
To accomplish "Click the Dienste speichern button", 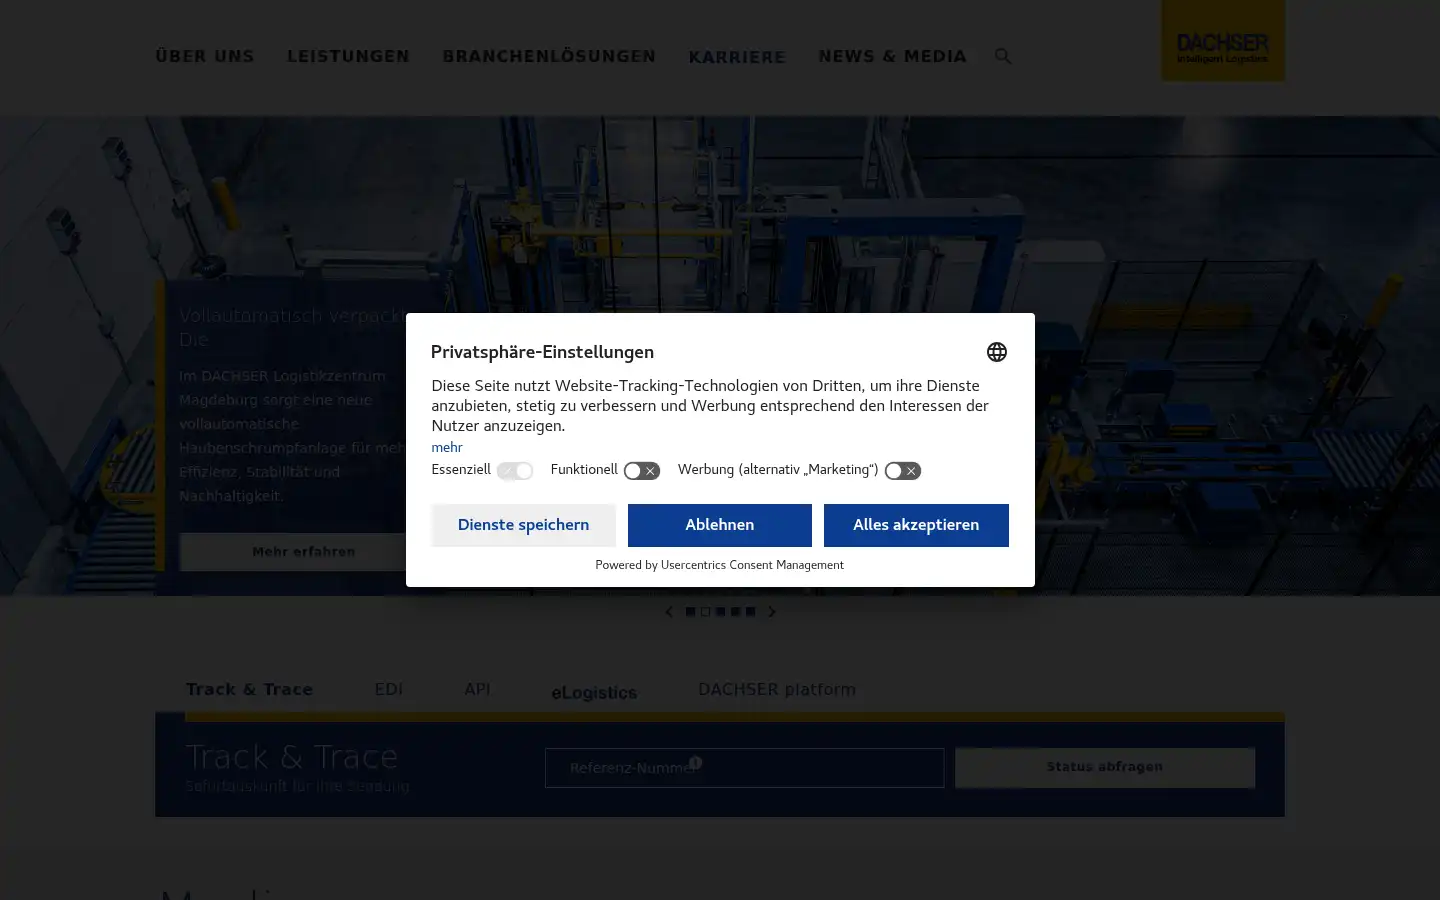I will pyautogui.click(x=523, y=525).
